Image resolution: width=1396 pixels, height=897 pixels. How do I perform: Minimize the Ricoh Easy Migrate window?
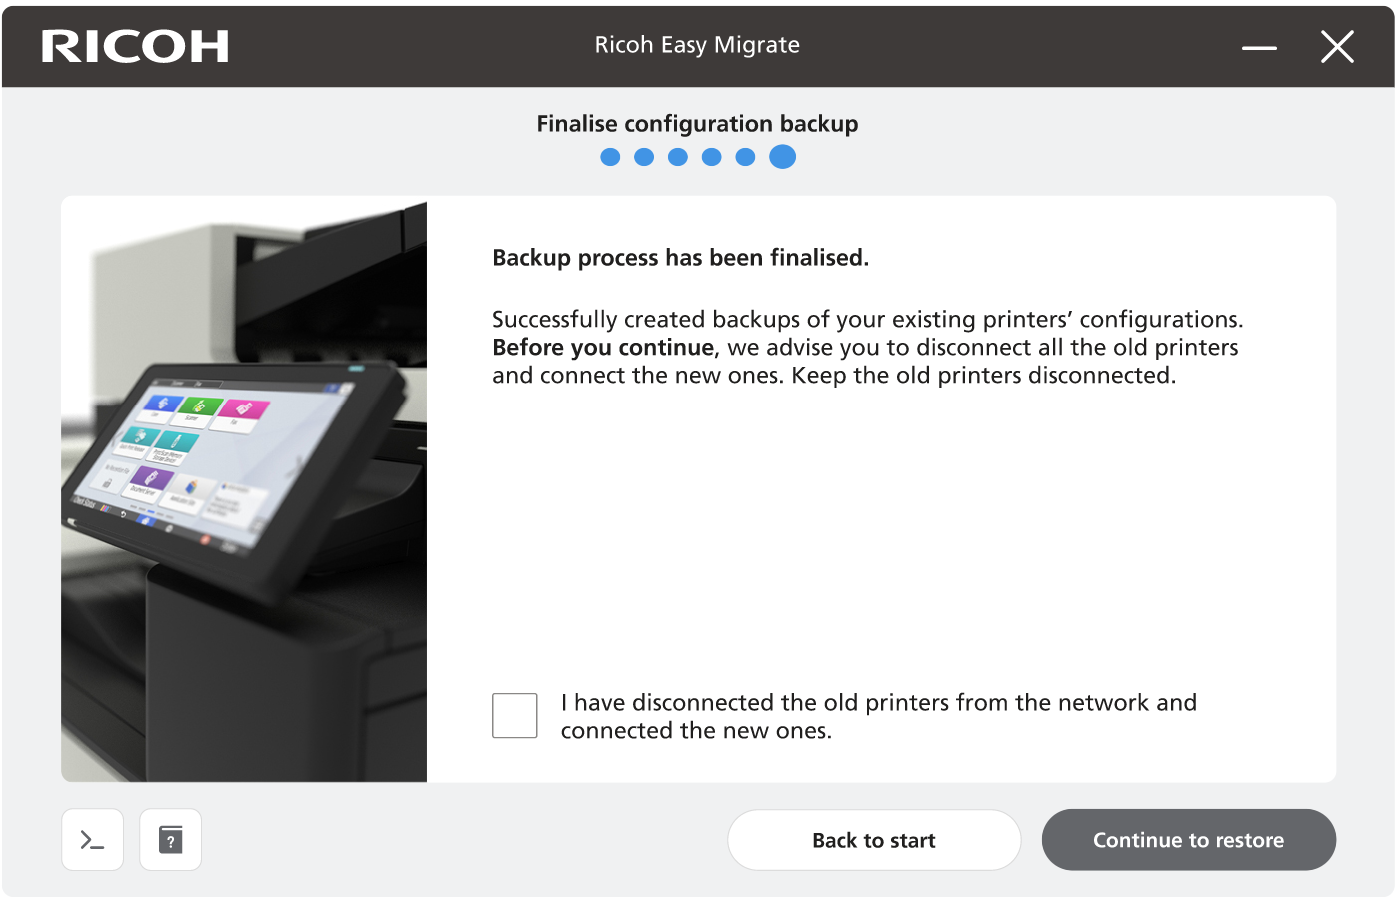tap(1259, 47)
